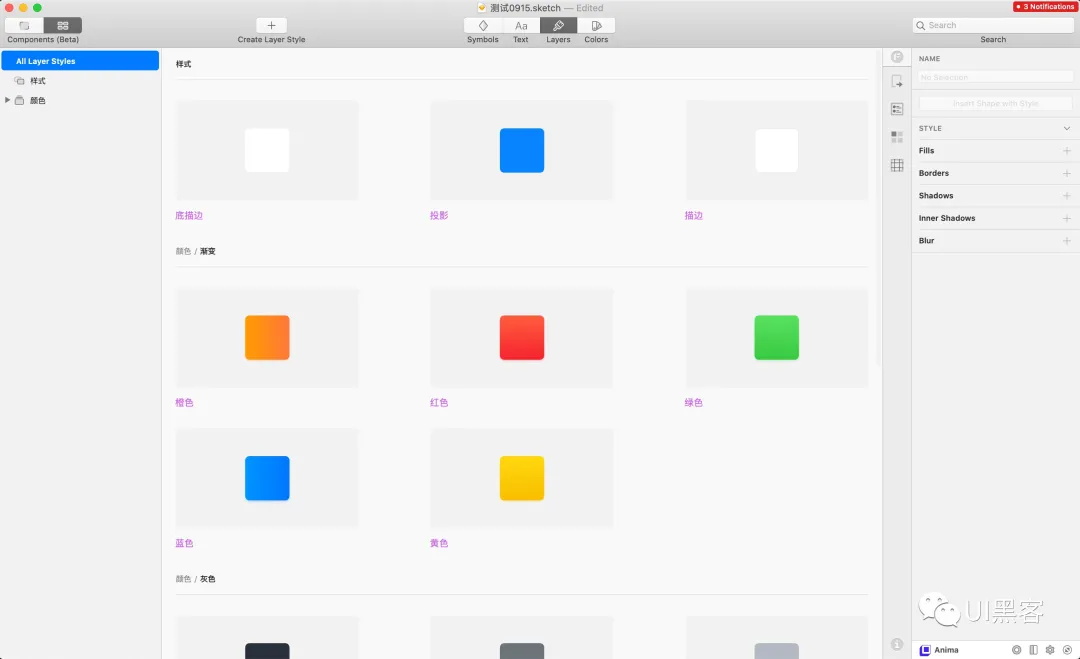Click the folder icon beside 颜色

coord(19,101)
